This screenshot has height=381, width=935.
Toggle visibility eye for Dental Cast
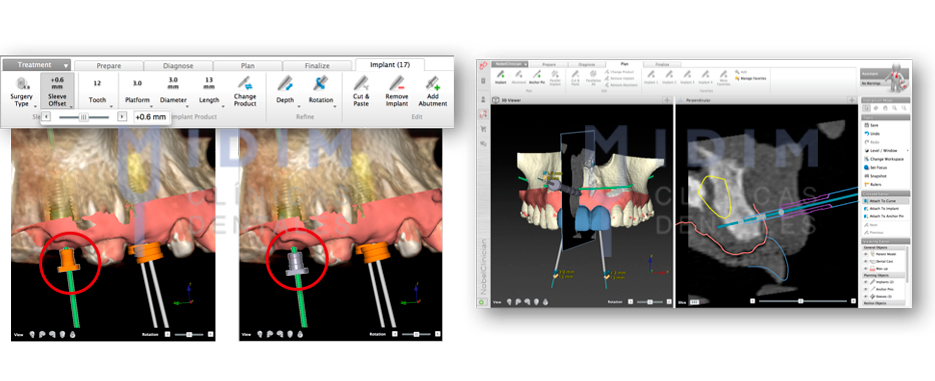(x=866, y=261)
